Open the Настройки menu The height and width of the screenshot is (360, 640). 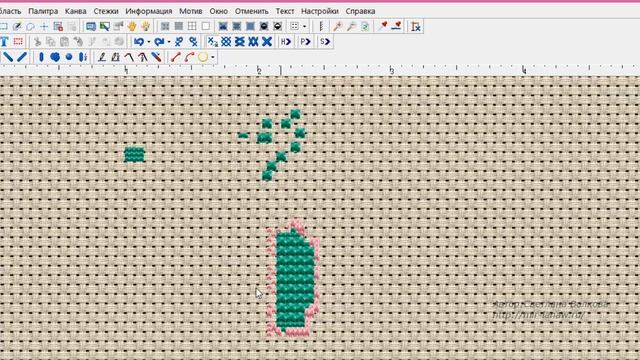(x=320, y=11)
